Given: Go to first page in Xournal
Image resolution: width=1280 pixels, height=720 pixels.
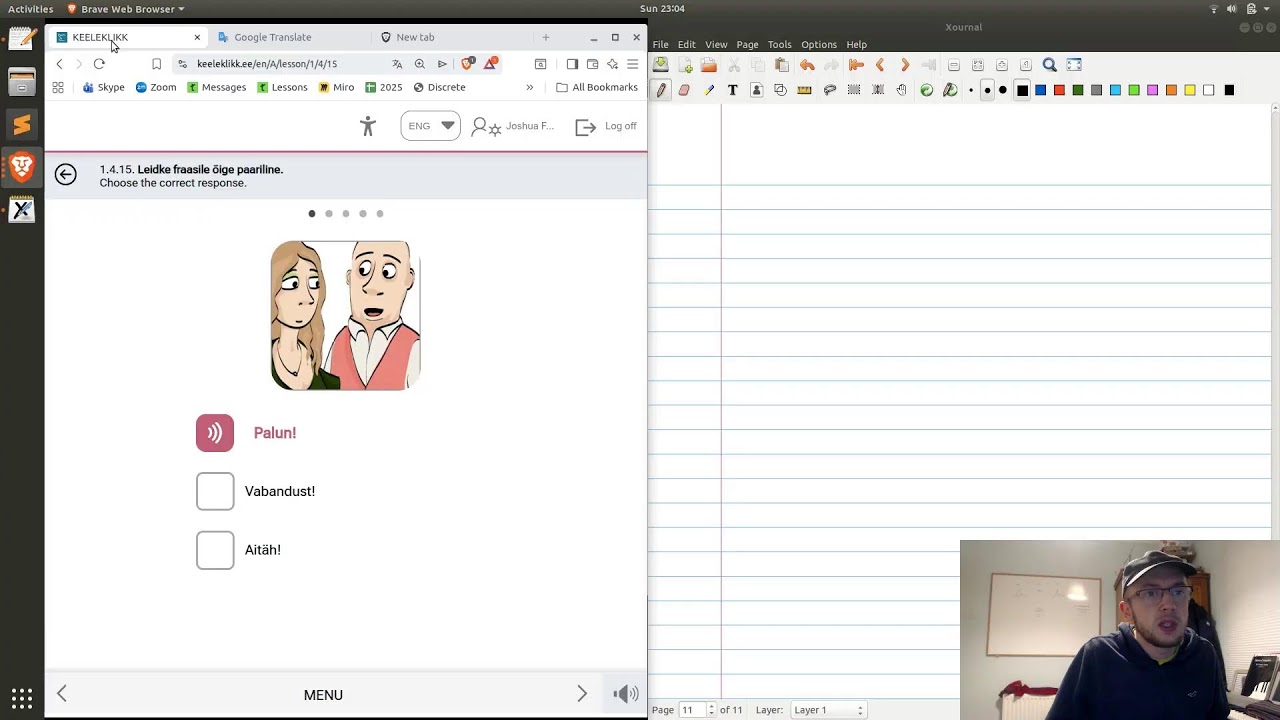Looking at the screenshot, I should tap(856, 65).
